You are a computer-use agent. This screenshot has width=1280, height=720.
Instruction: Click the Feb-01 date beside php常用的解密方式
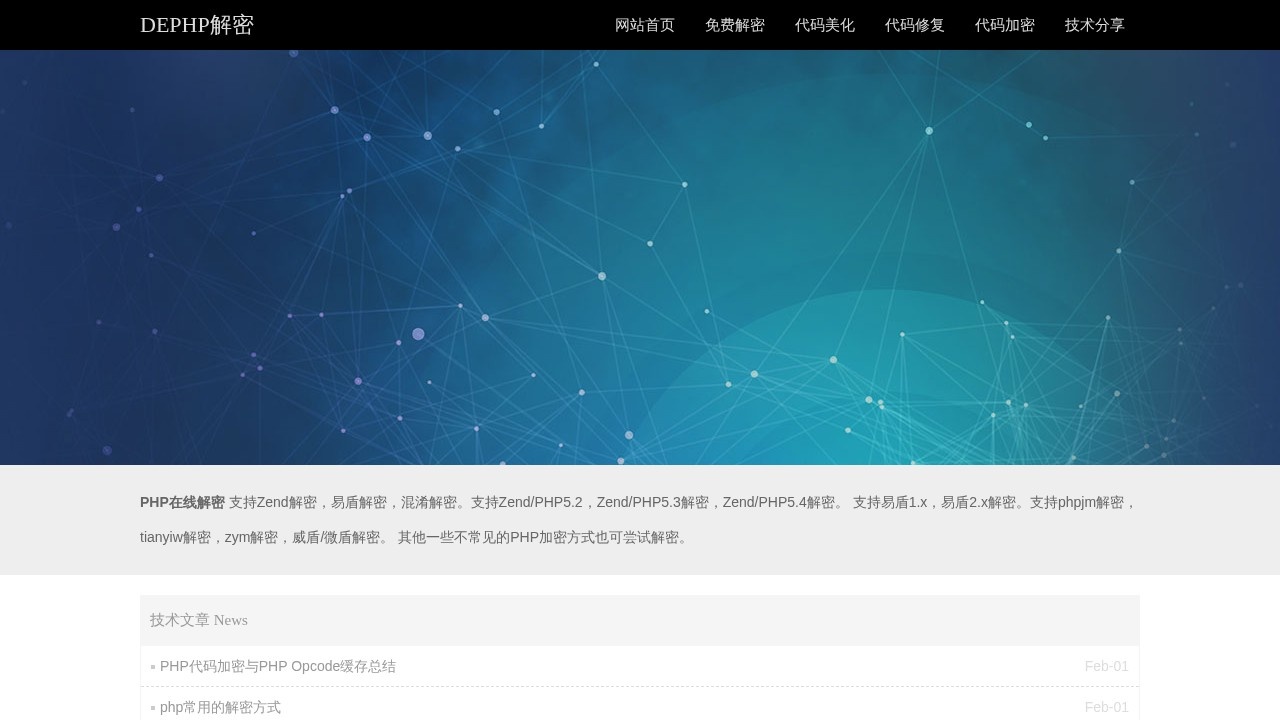[1106, 707]
